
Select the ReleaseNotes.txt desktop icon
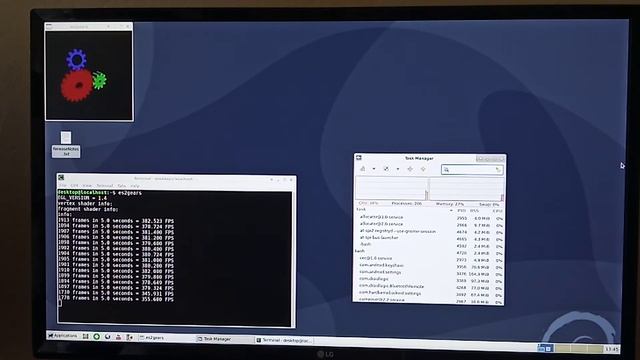tap(66, 144)
